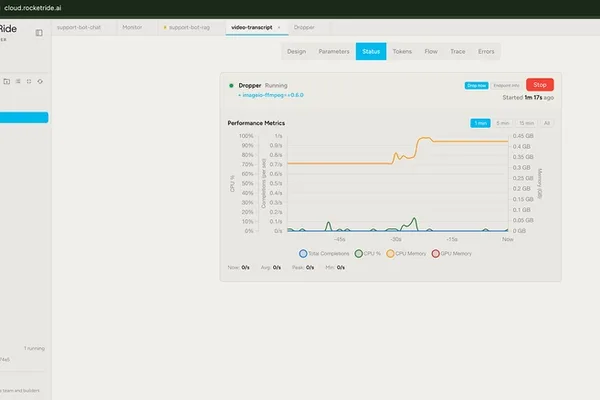Select the Status view tab
The height and width of the screenshot is (400, 600).
[x=371, y=51]
